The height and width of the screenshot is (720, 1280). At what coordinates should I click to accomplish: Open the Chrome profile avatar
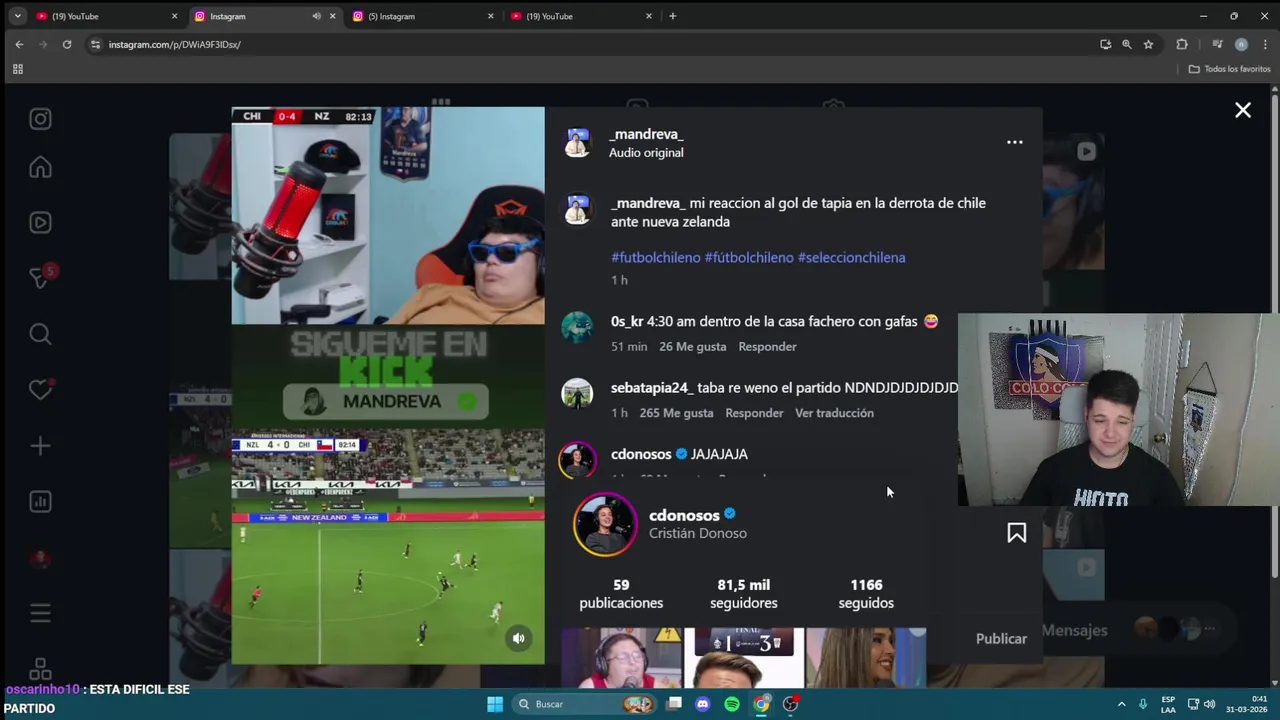tap(1241, 44)
